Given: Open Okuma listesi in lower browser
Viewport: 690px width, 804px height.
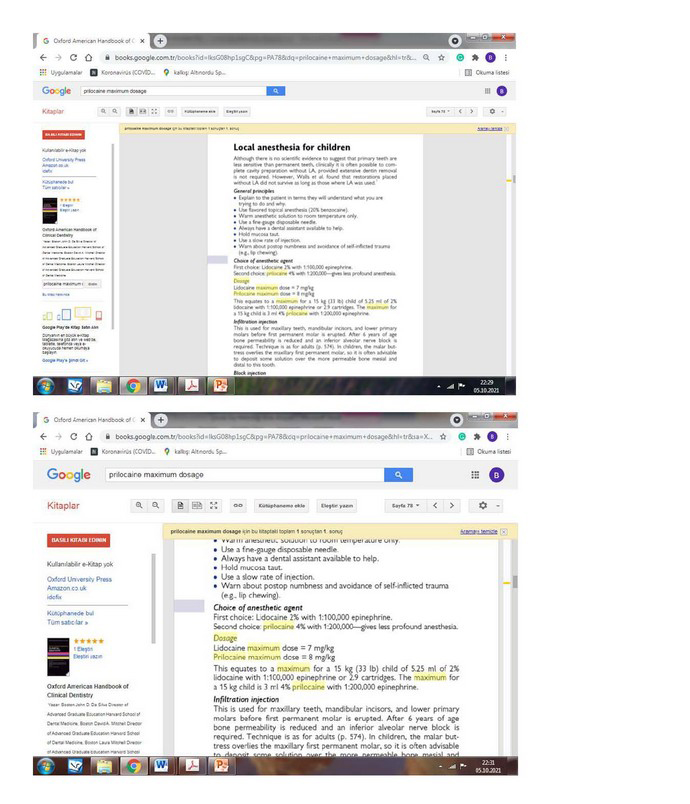Looking at the screenshot, I should [489, 452].
